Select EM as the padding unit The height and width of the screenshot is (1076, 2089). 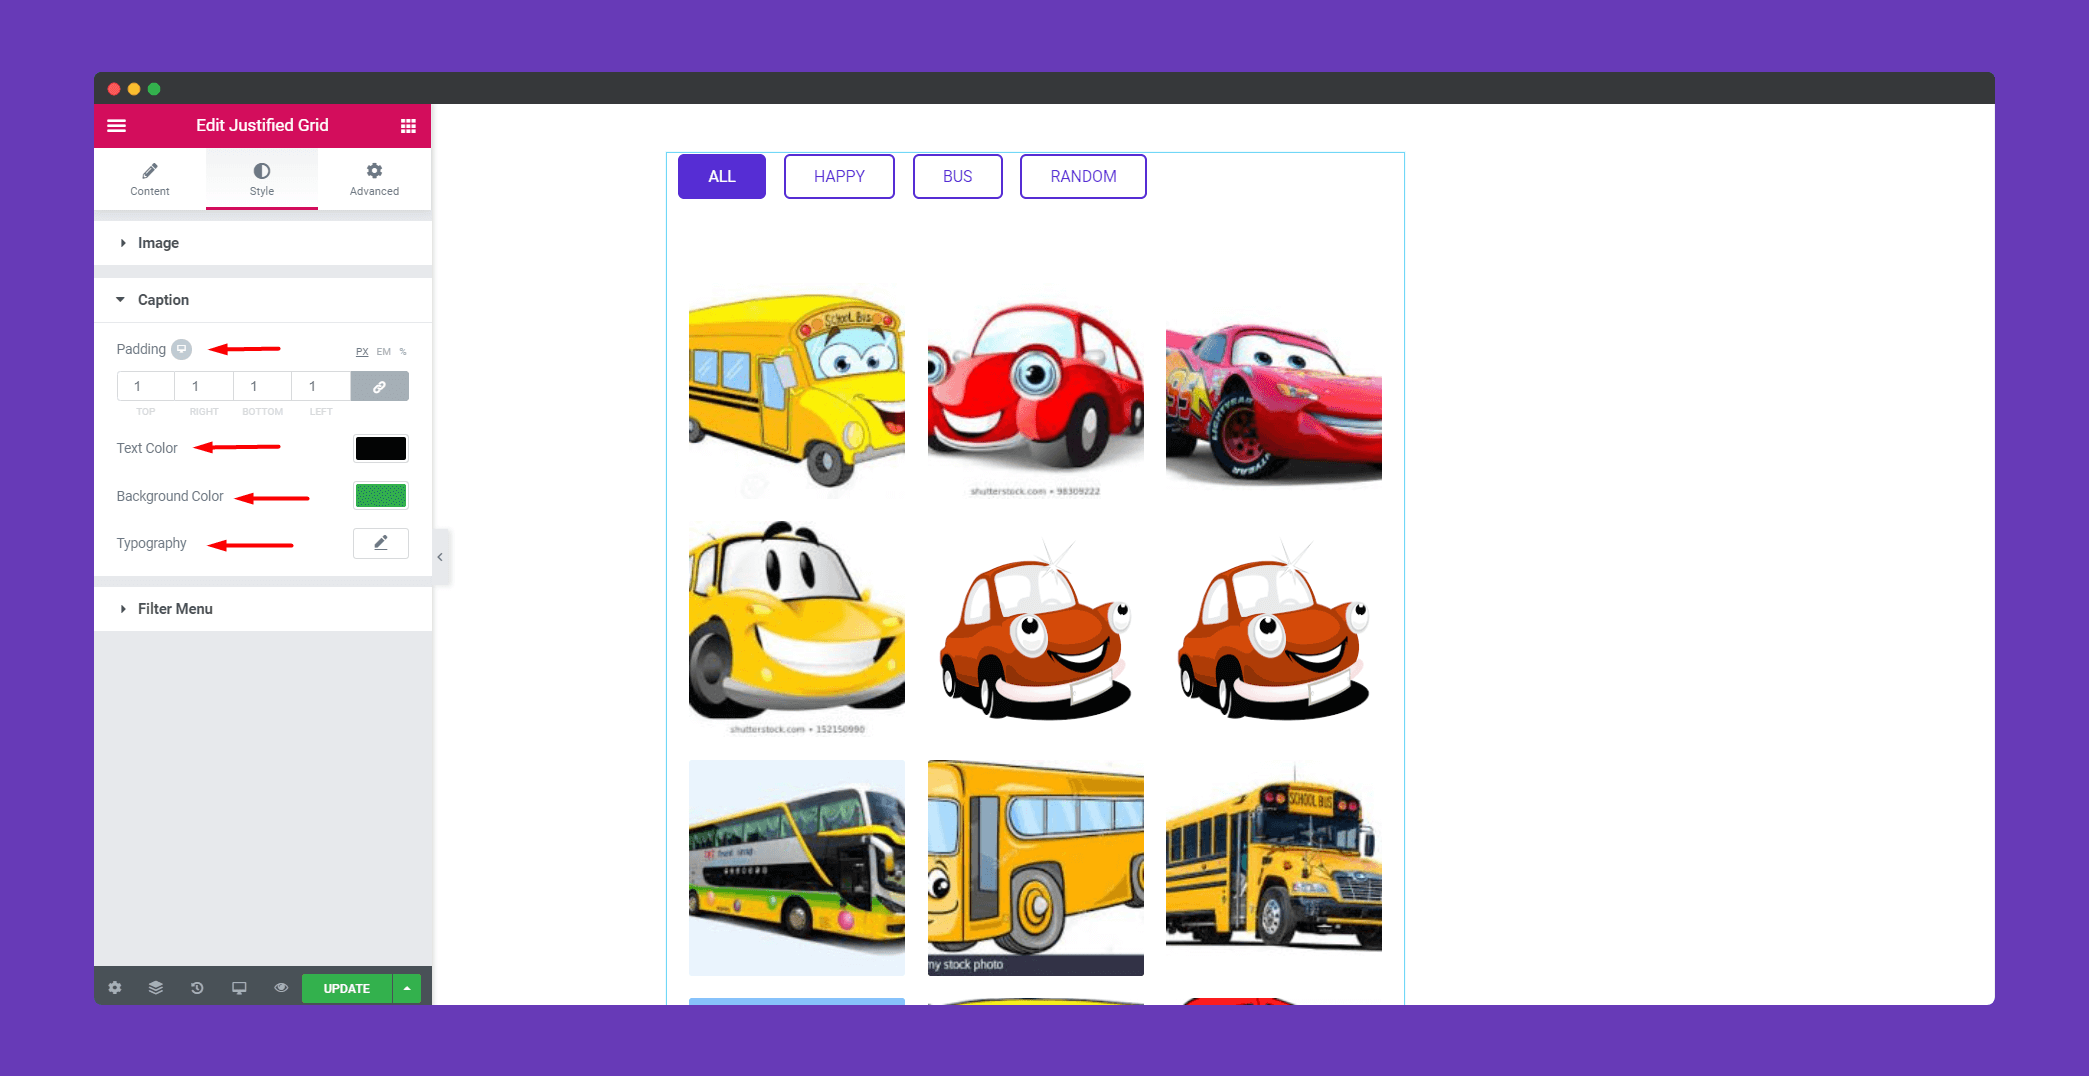coord(384,352)
